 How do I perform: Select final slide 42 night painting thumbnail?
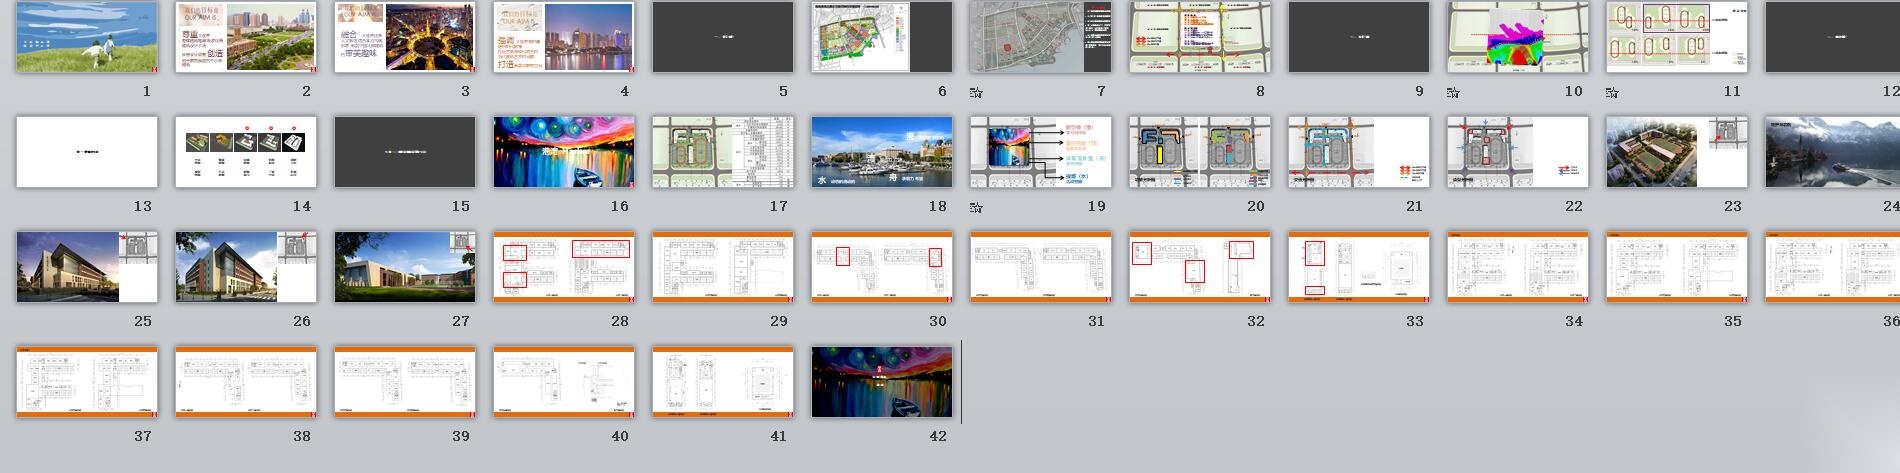(x=882, y=382)
